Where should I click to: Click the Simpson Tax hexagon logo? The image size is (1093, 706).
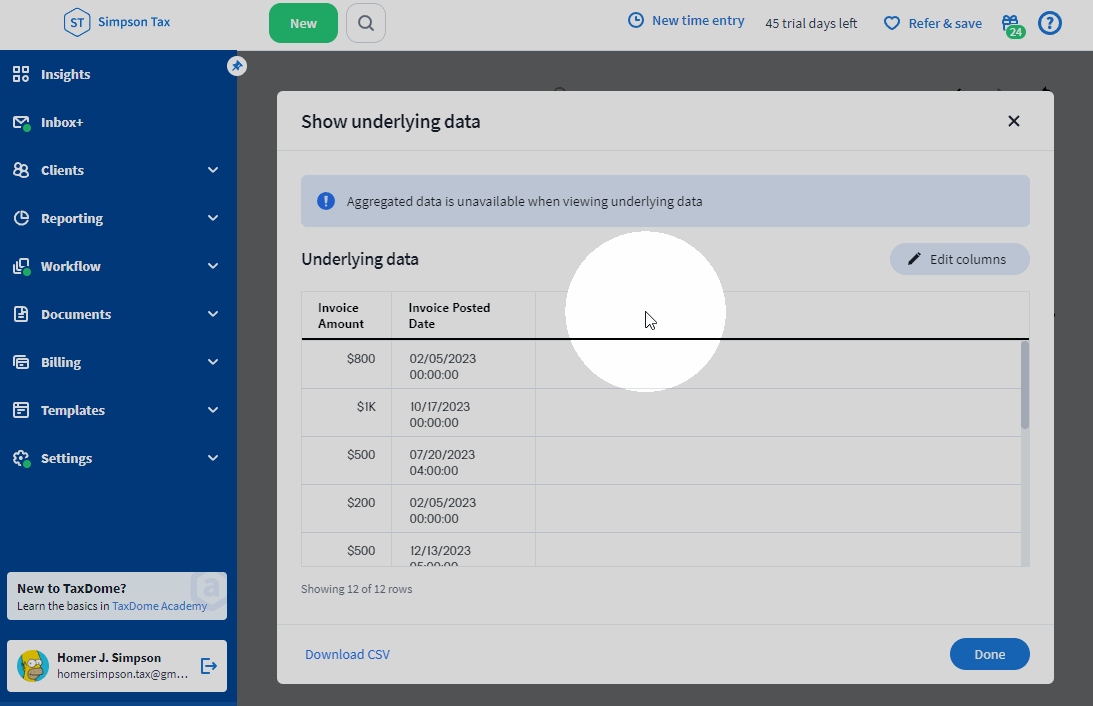tap(77, 22)
